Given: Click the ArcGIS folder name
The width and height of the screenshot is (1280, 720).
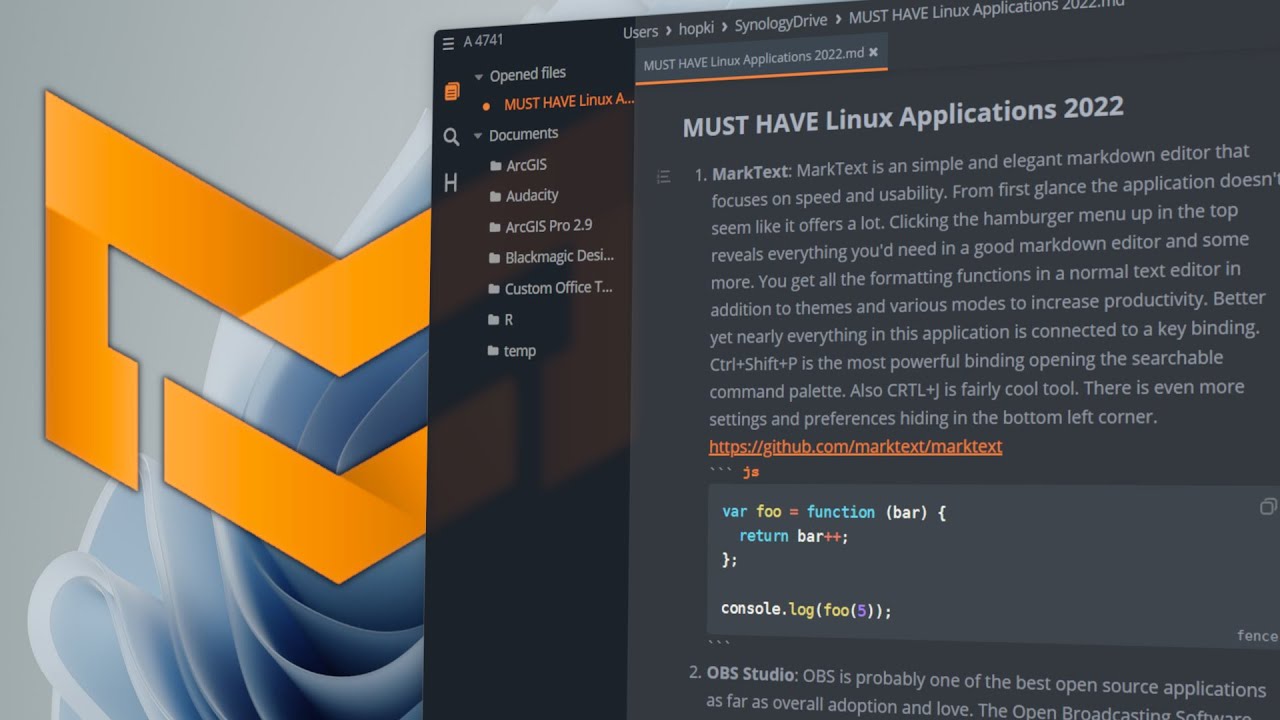Looking at the screenshot, I should click(526, 165).
